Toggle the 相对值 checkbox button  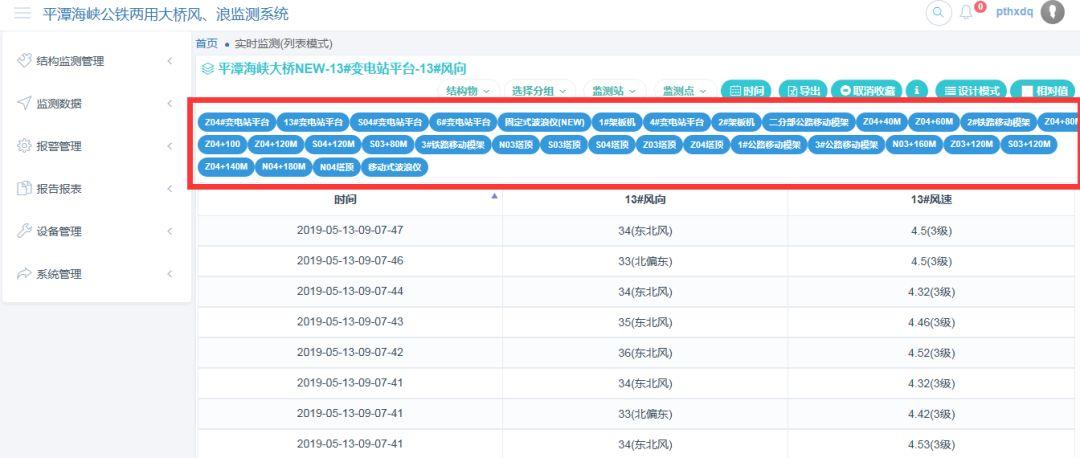(x=1042, y=90)
